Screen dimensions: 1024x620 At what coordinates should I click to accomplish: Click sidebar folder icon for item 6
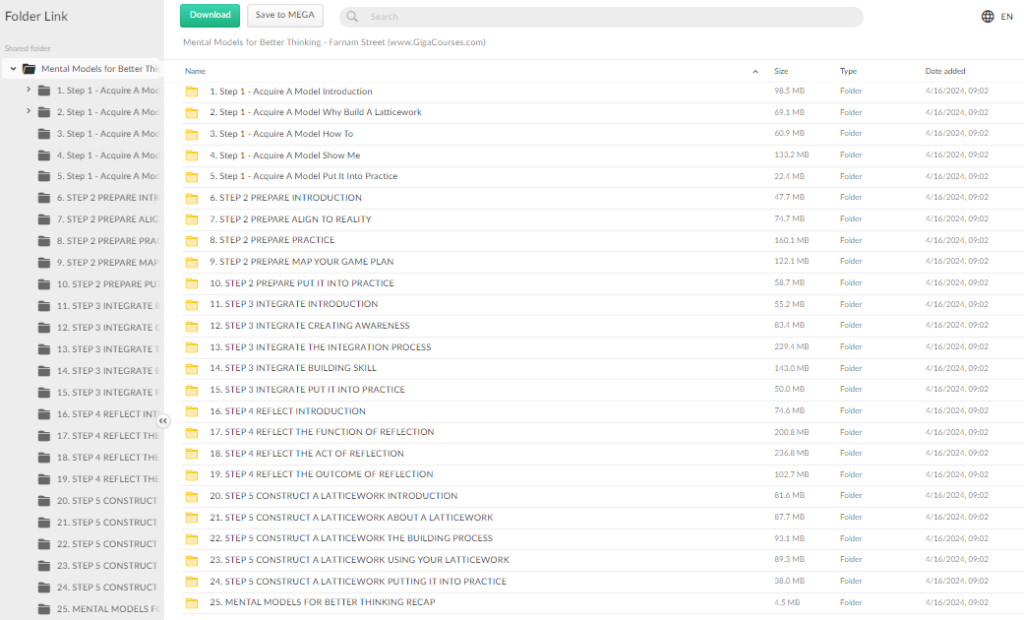[44, 198]
